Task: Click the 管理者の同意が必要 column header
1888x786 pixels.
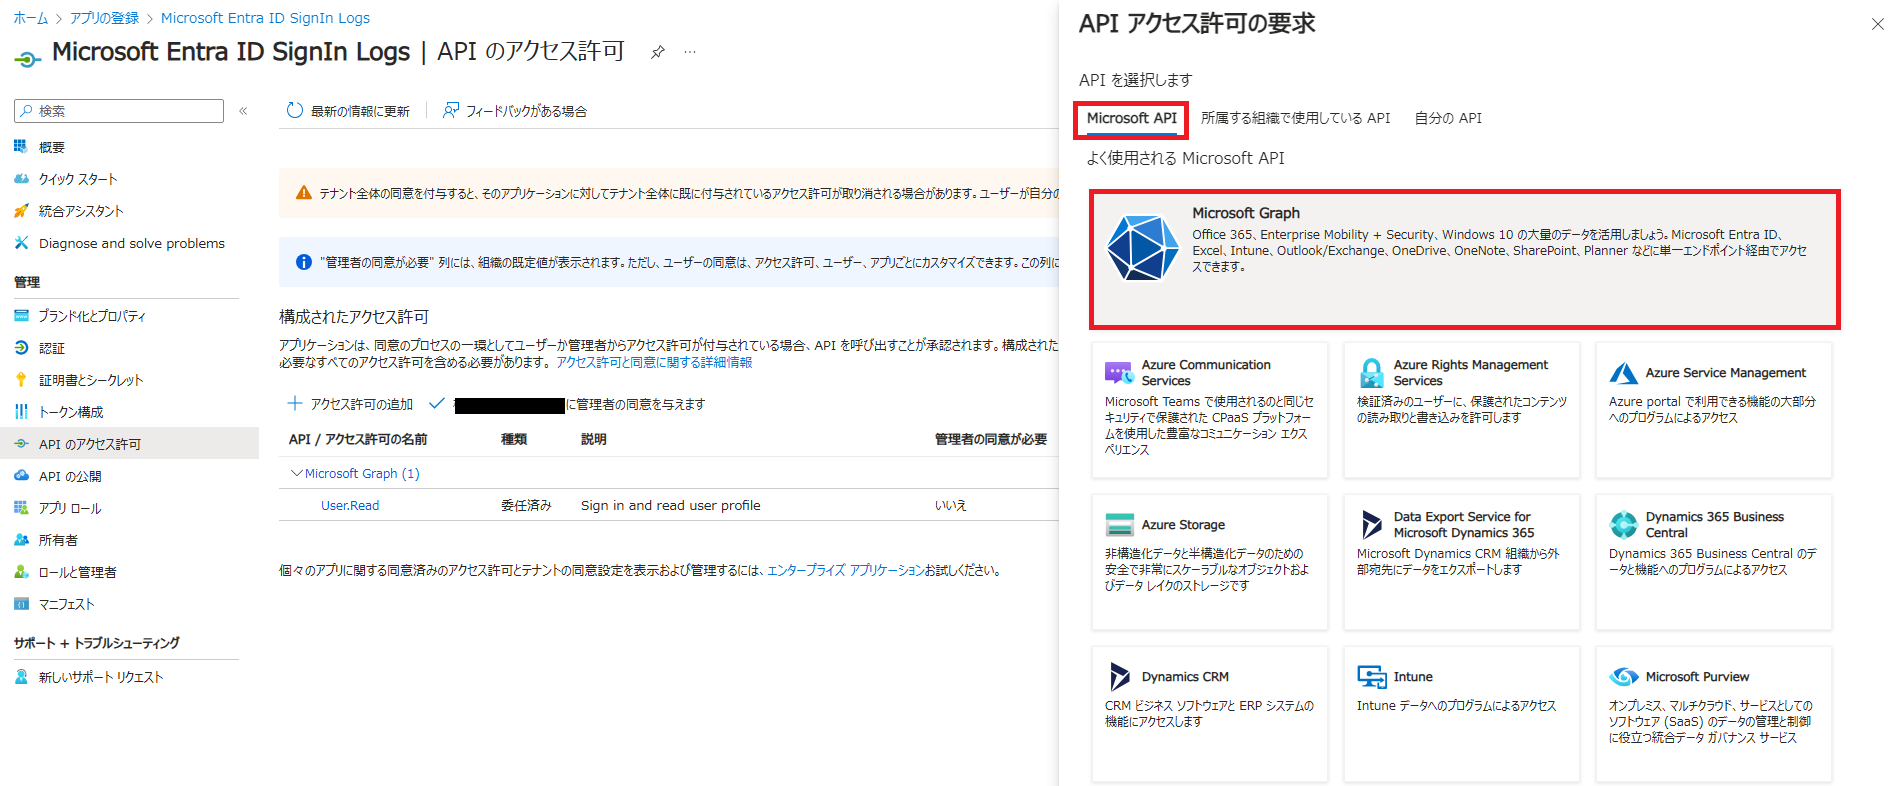Action: point(990,439)
